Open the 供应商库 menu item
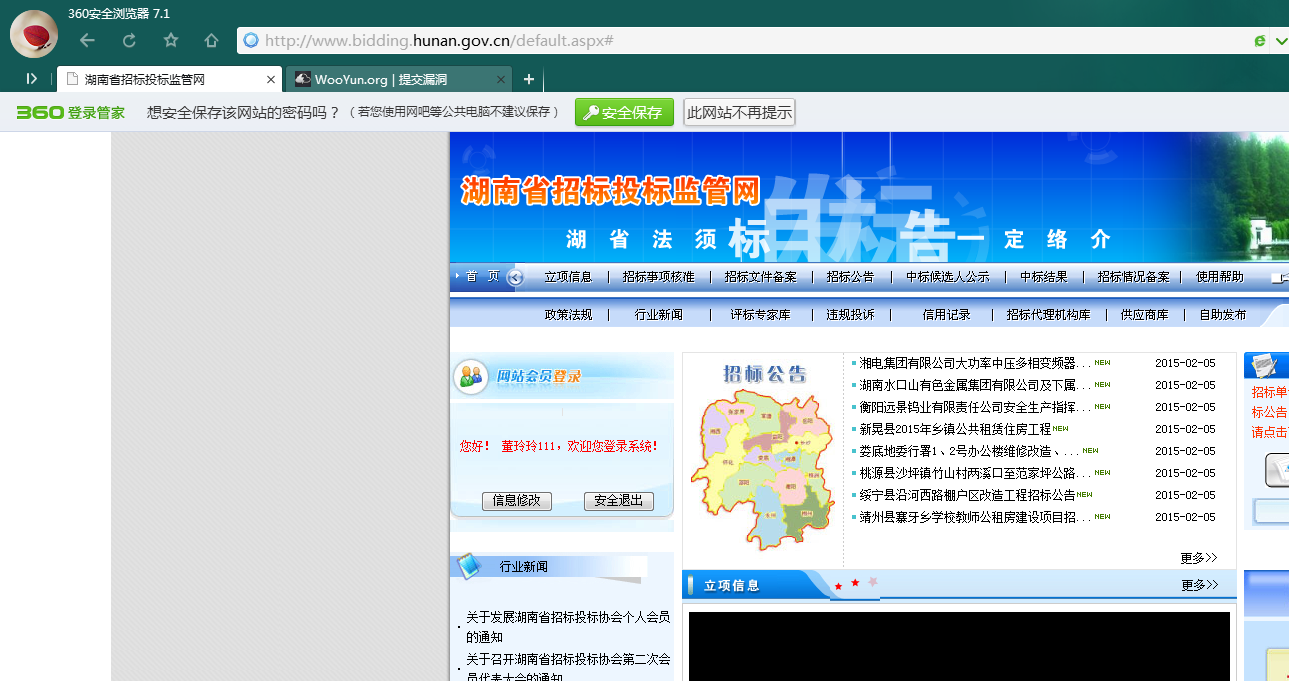 pos(1144,314)
